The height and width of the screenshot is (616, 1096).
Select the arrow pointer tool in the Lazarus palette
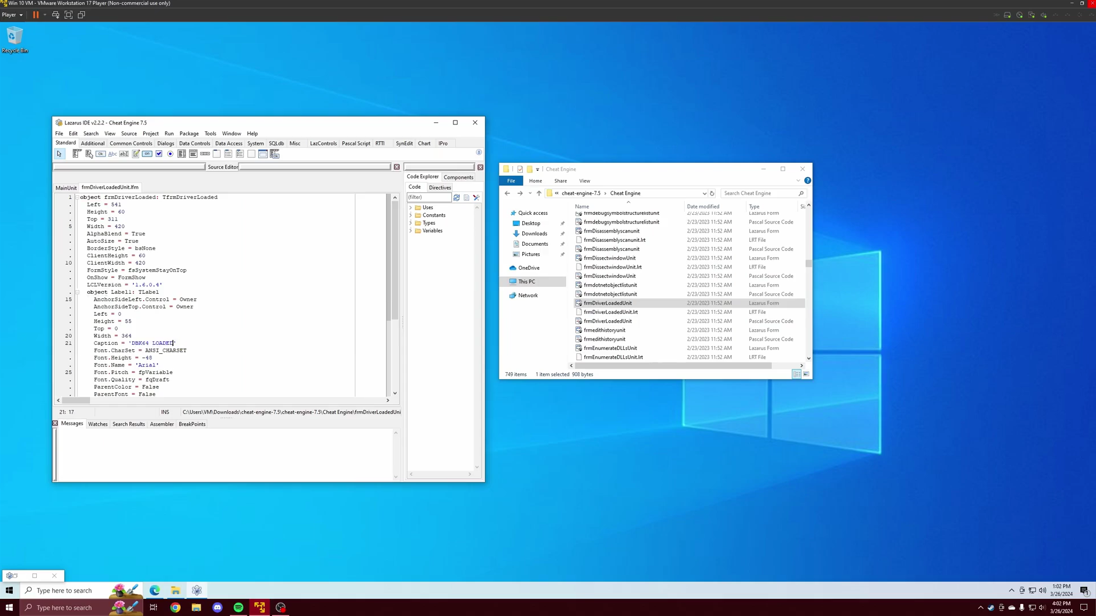click(59, 154)
